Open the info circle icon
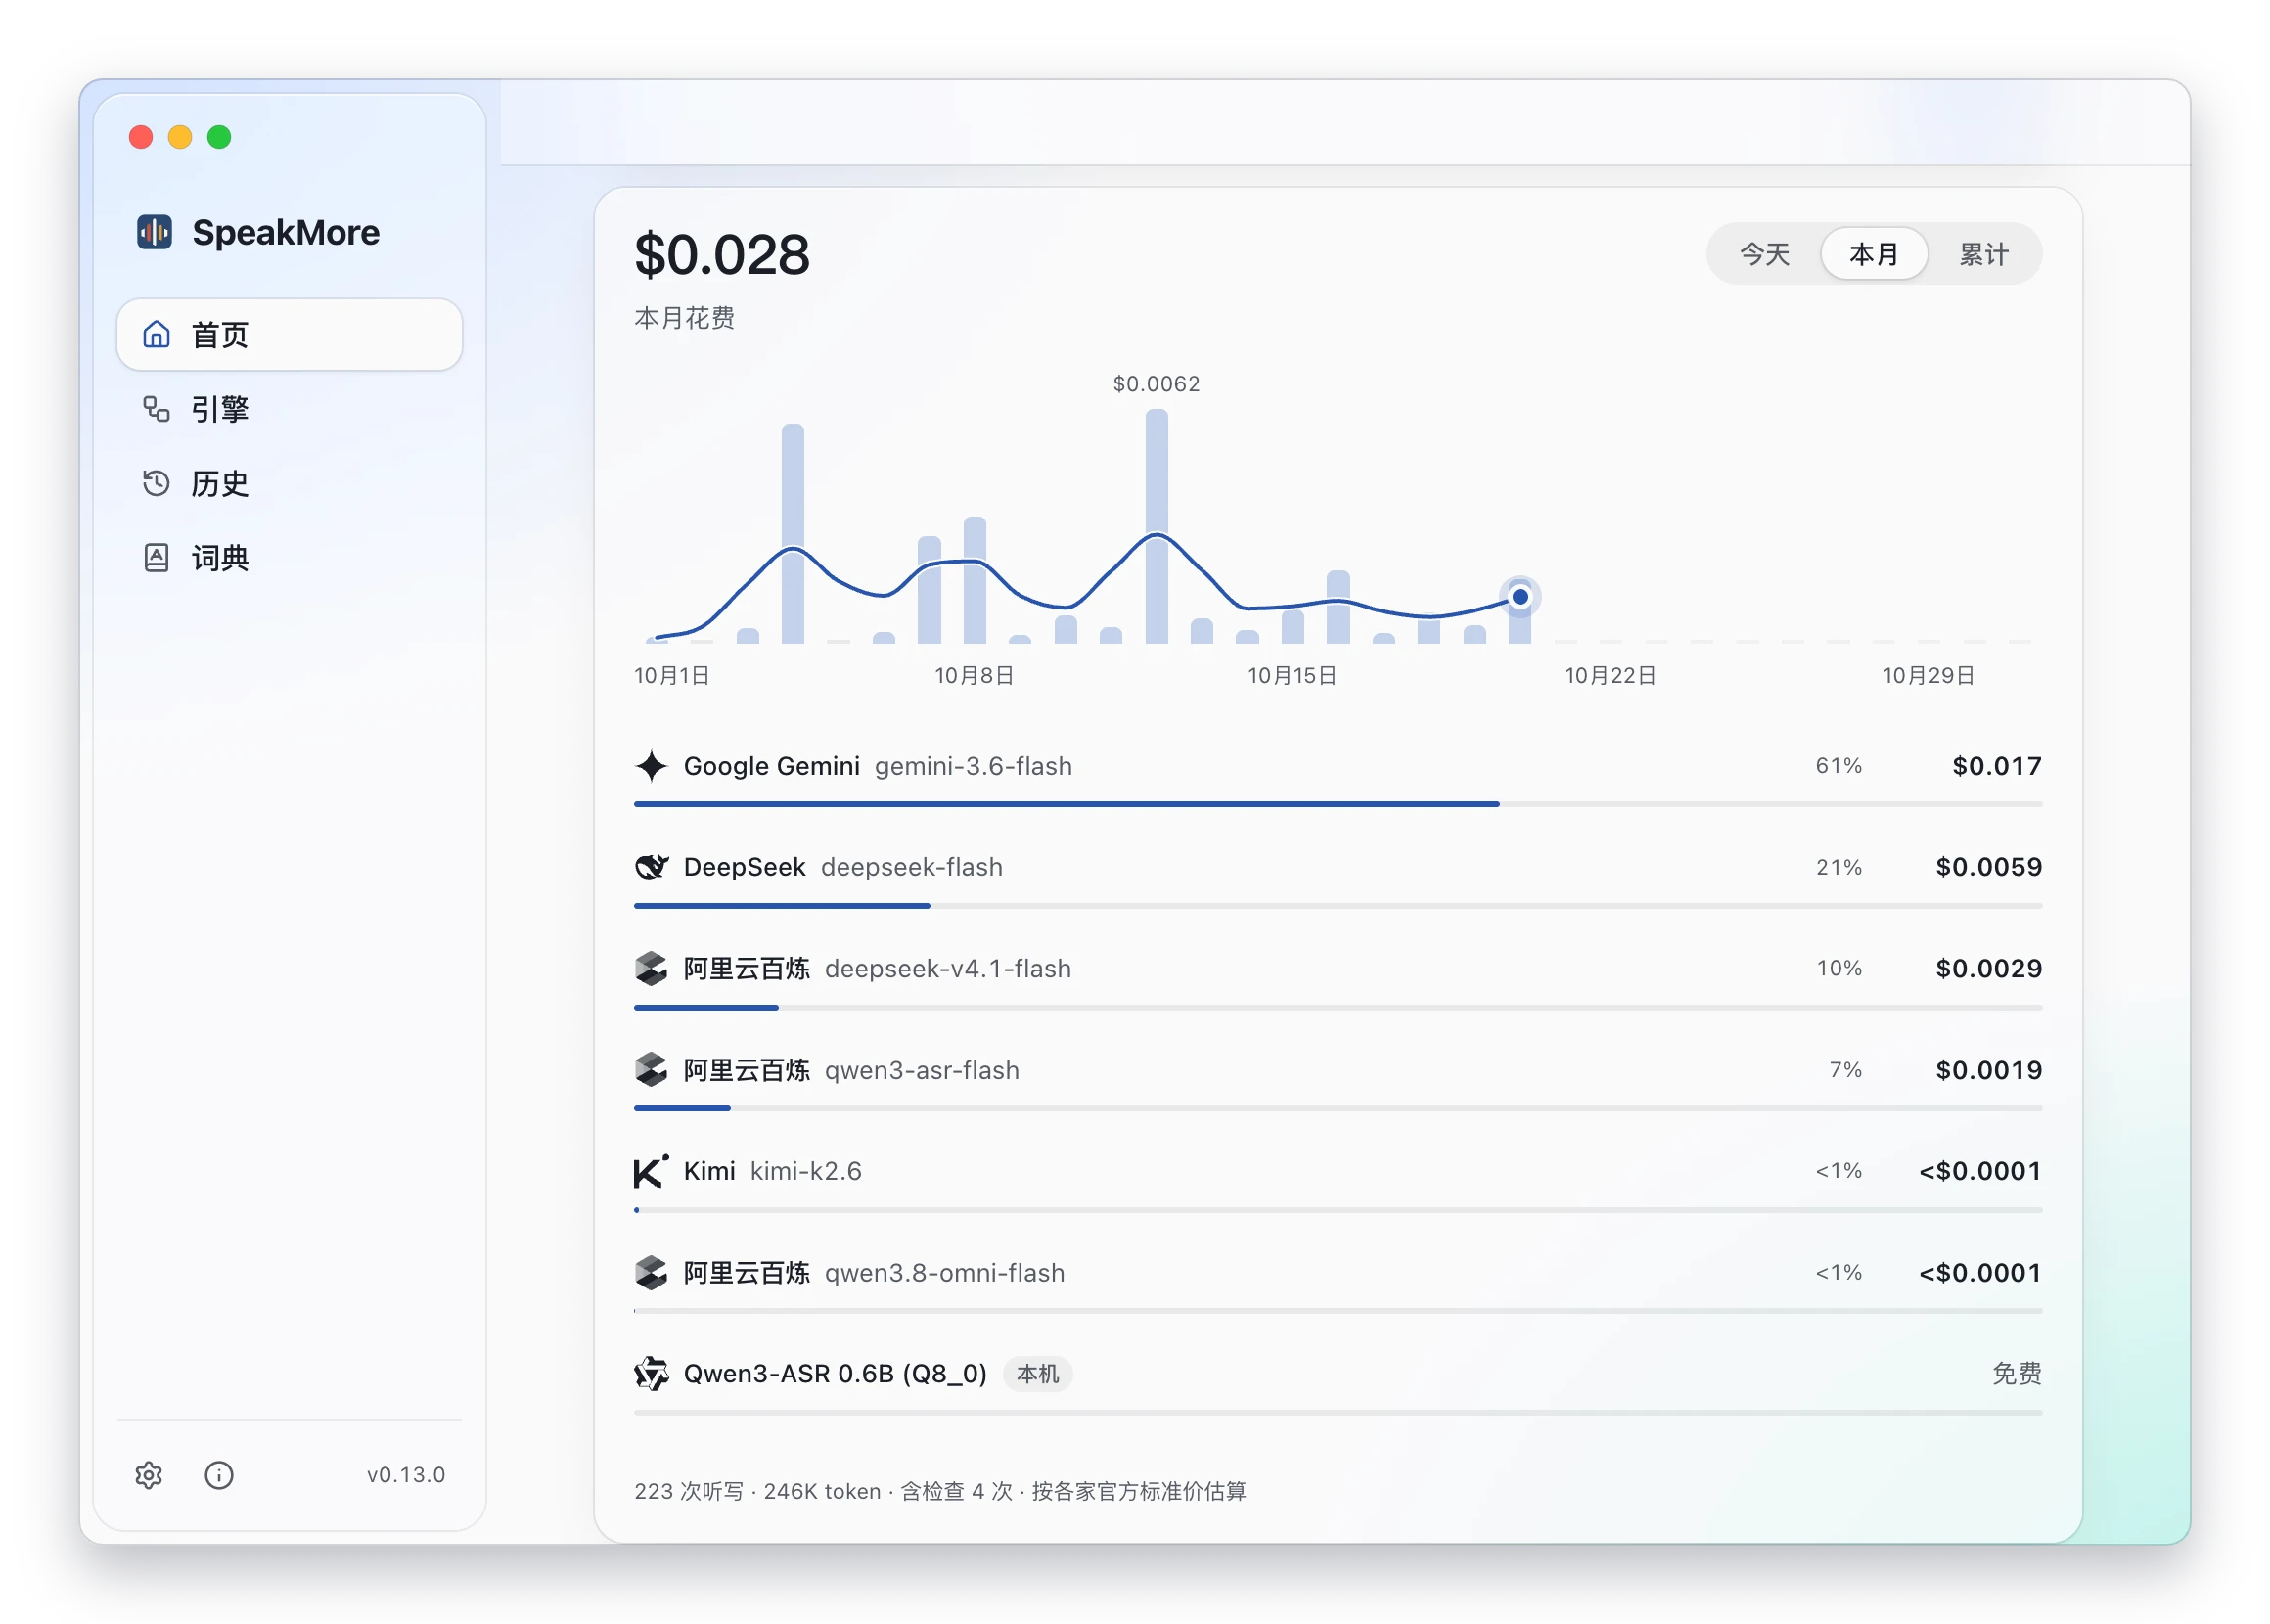 point(219,1474)
